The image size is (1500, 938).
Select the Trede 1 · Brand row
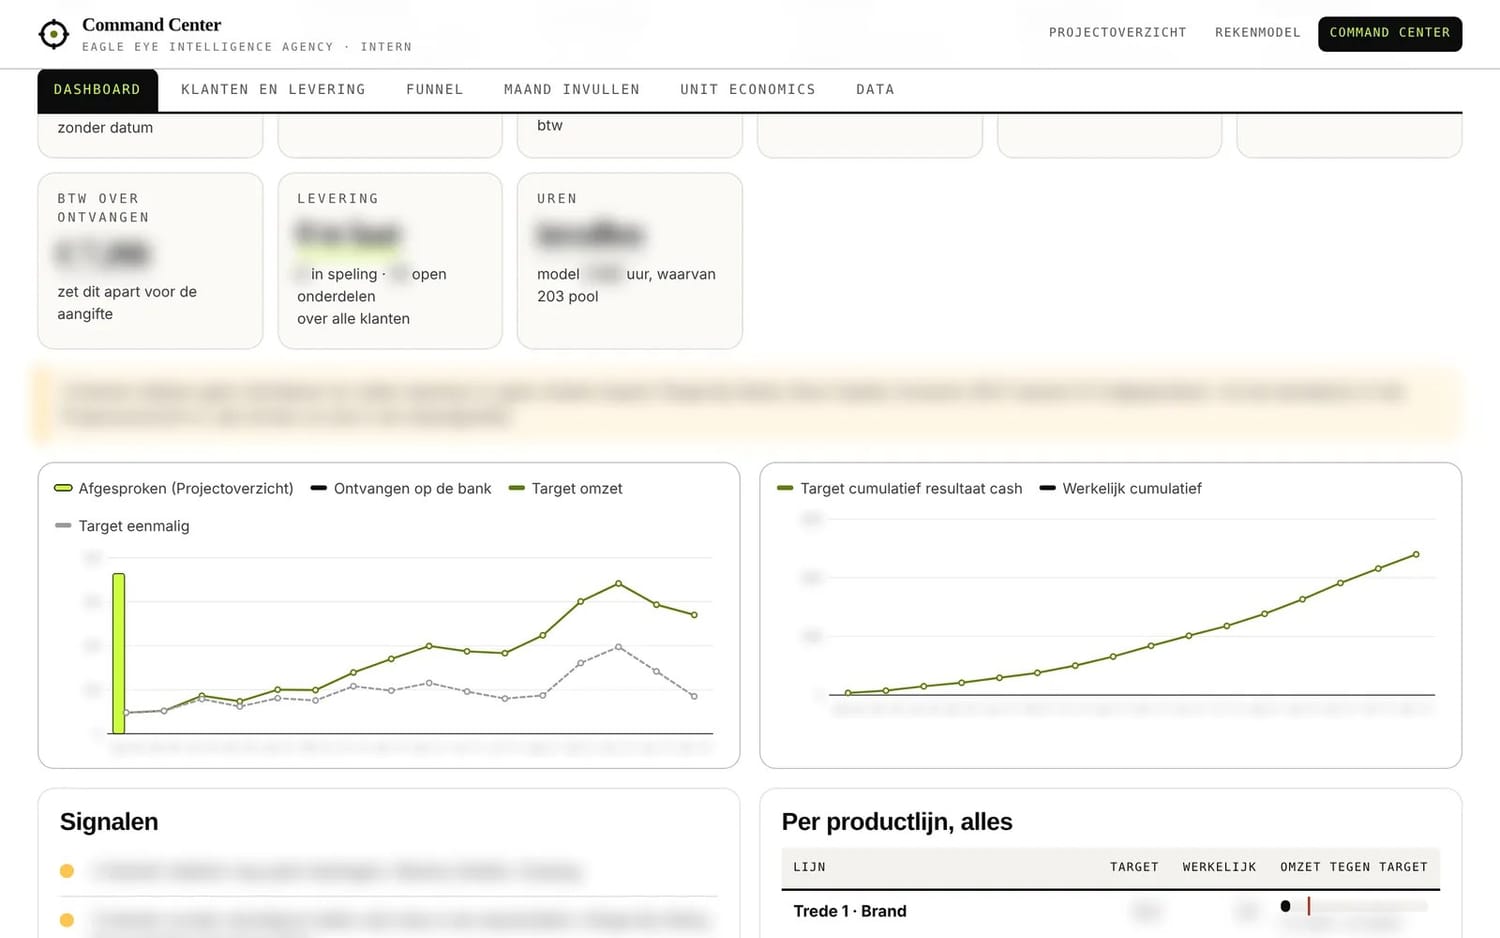1110,911
